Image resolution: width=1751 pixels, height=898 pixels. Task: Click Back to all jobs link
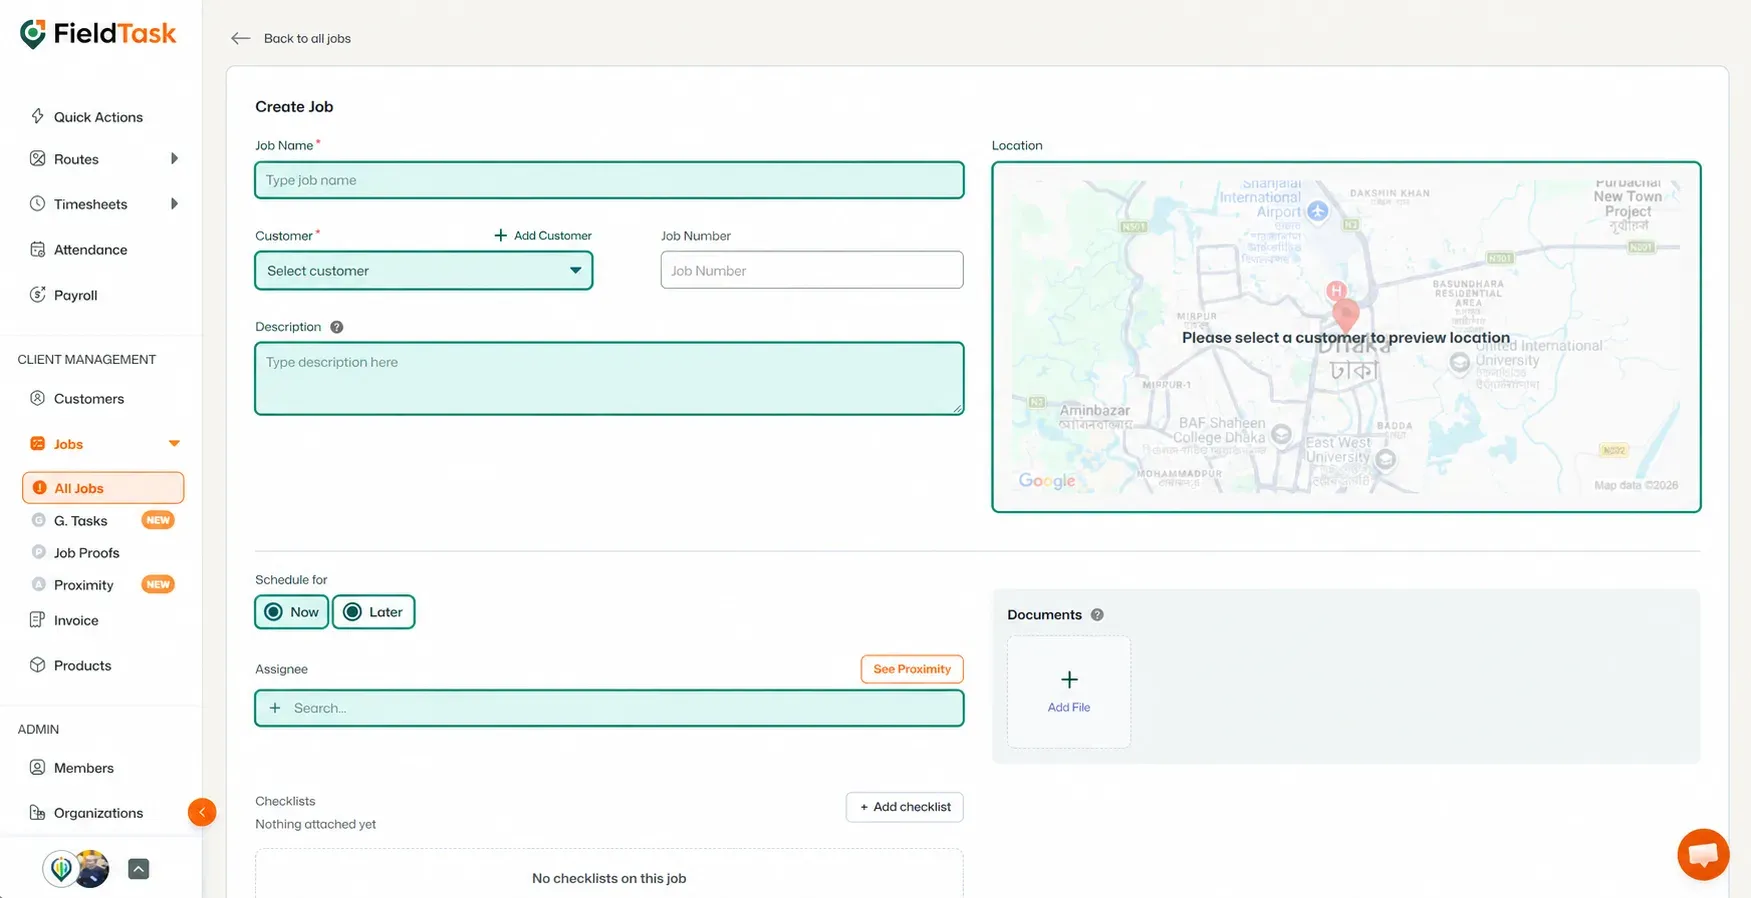(x=307, y=39)
